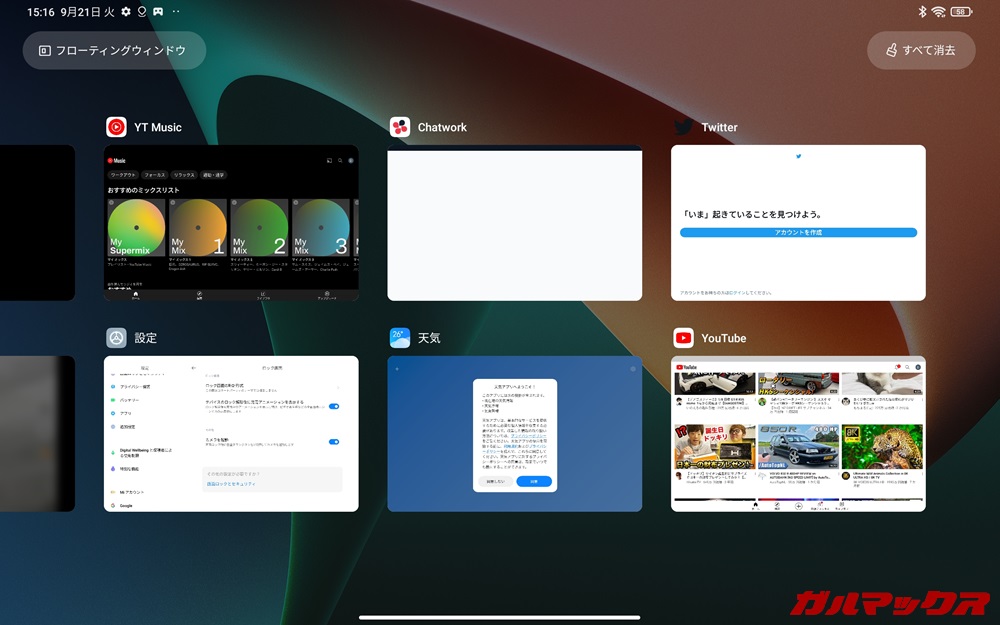Toggle the camera launch switch in 設定 preview
The image size is (1000, 625).
point(334,441)
